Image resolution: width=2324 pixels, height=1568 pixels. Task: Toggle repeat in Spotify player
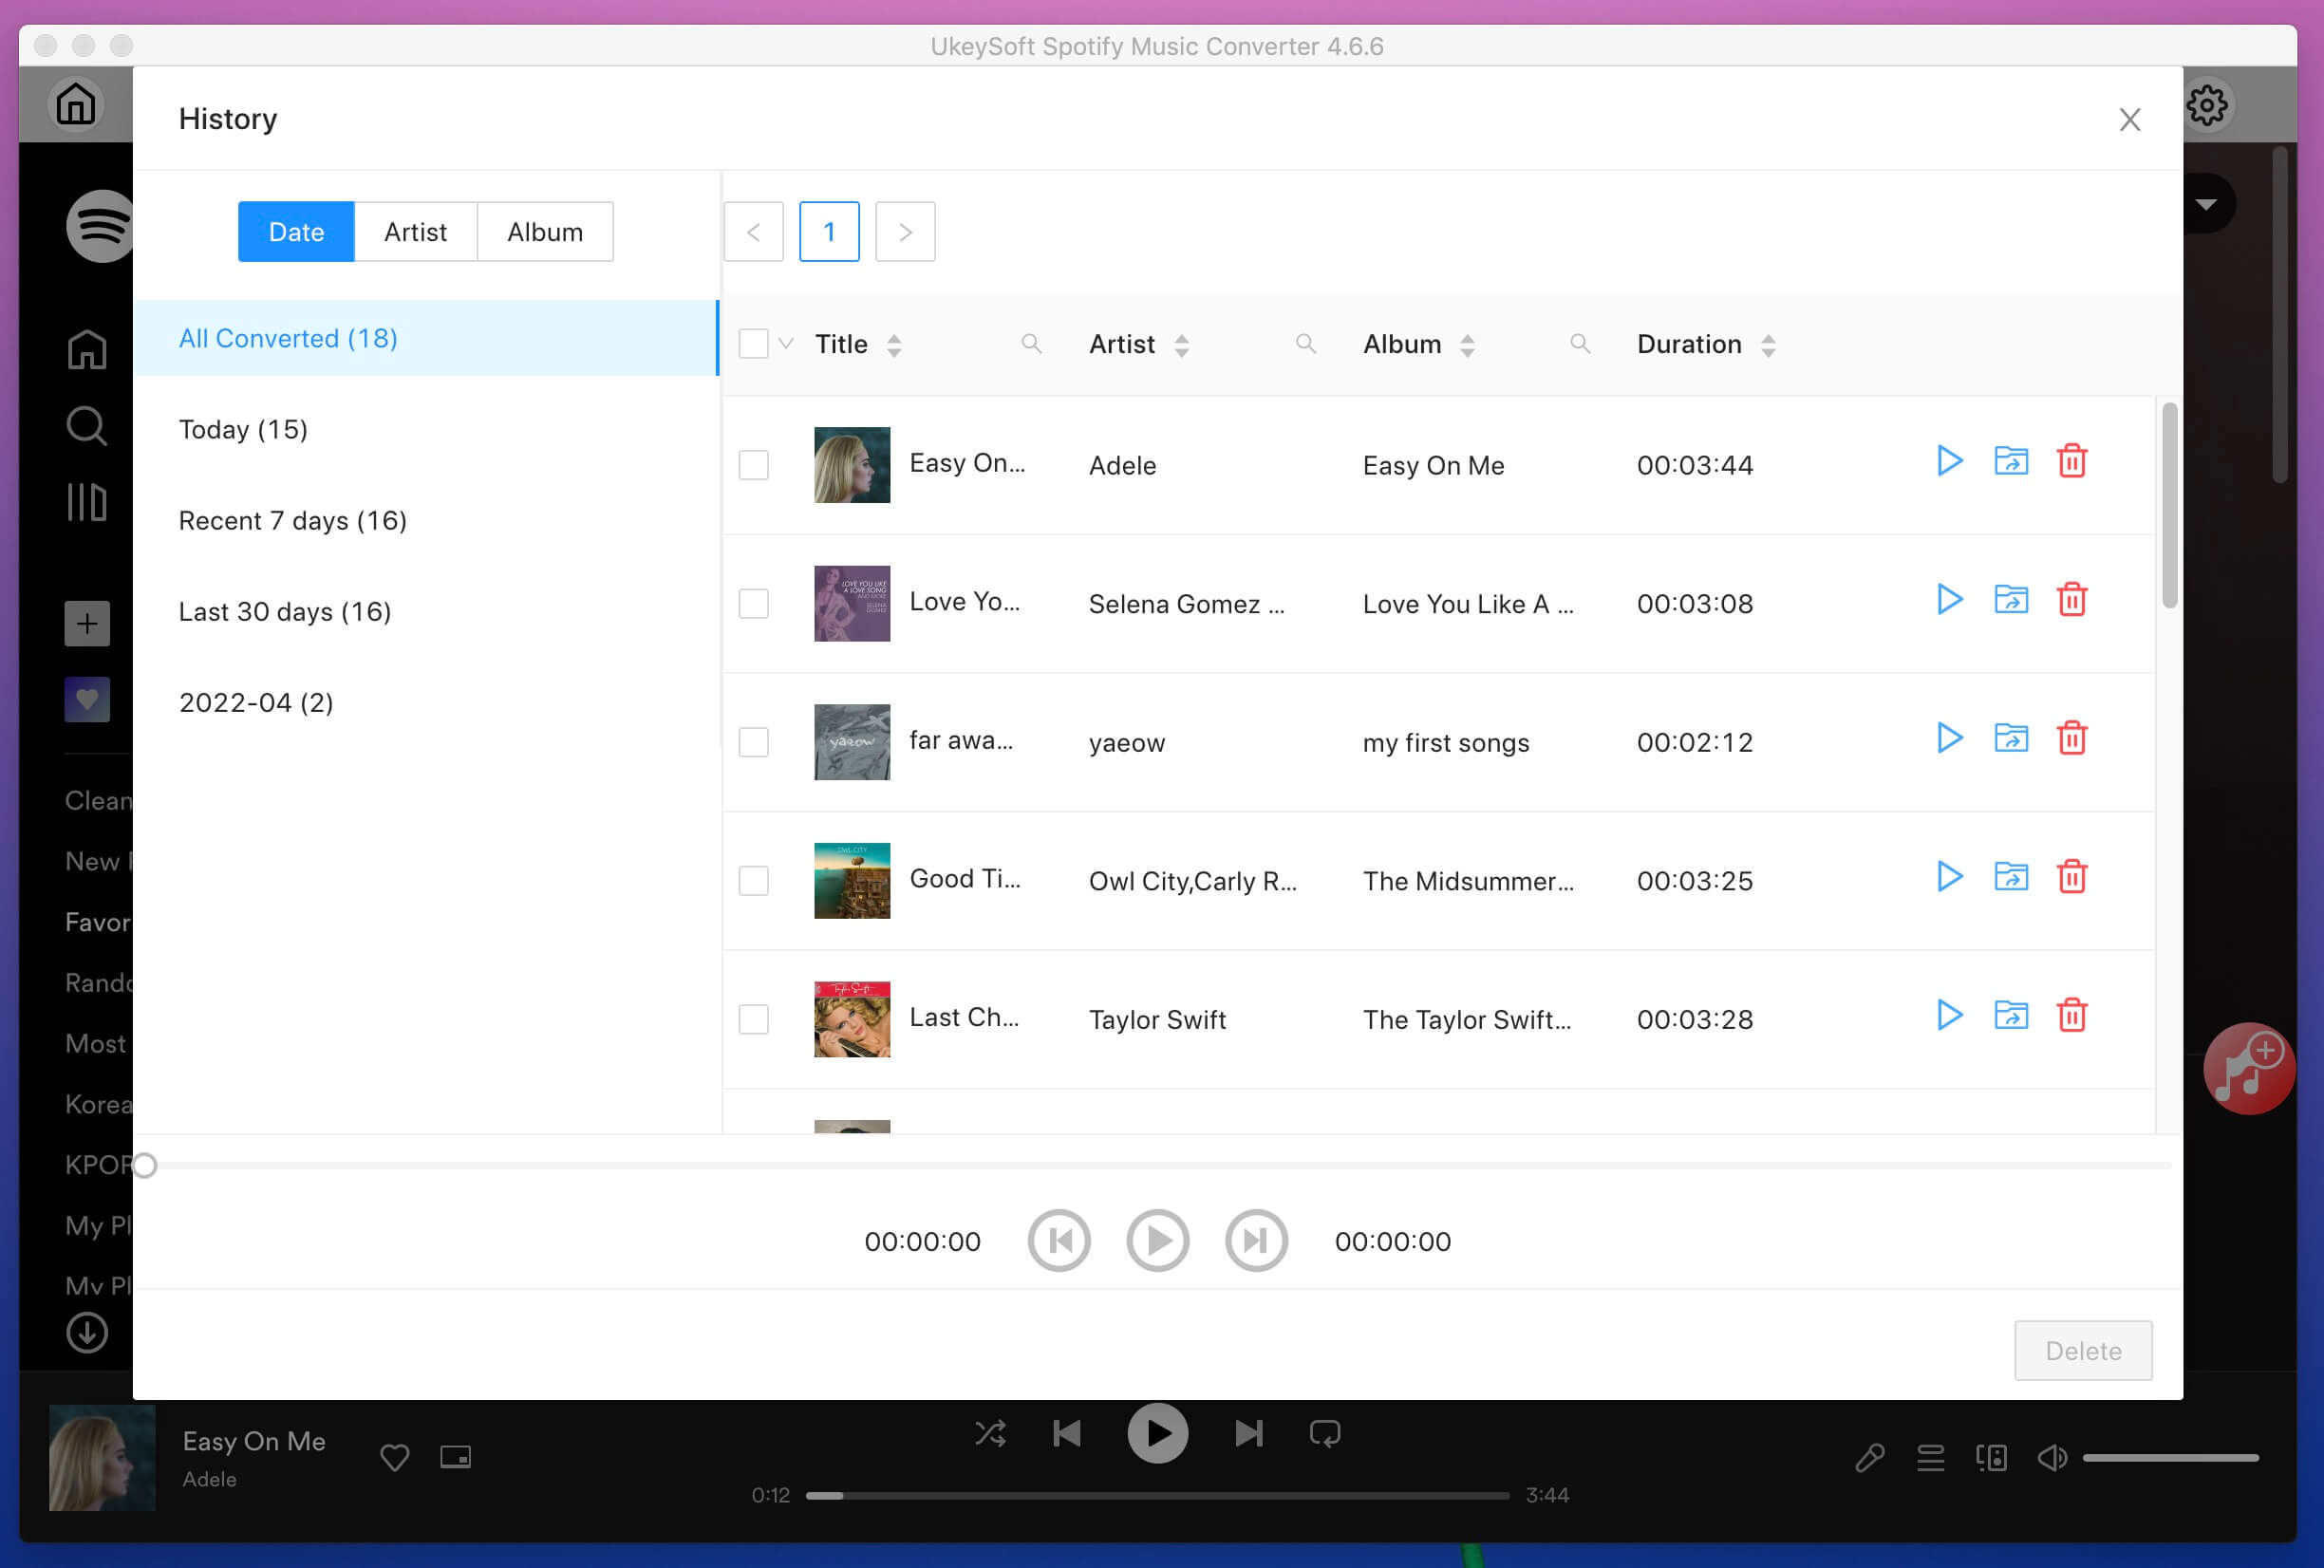(x=1324, y=1434)
